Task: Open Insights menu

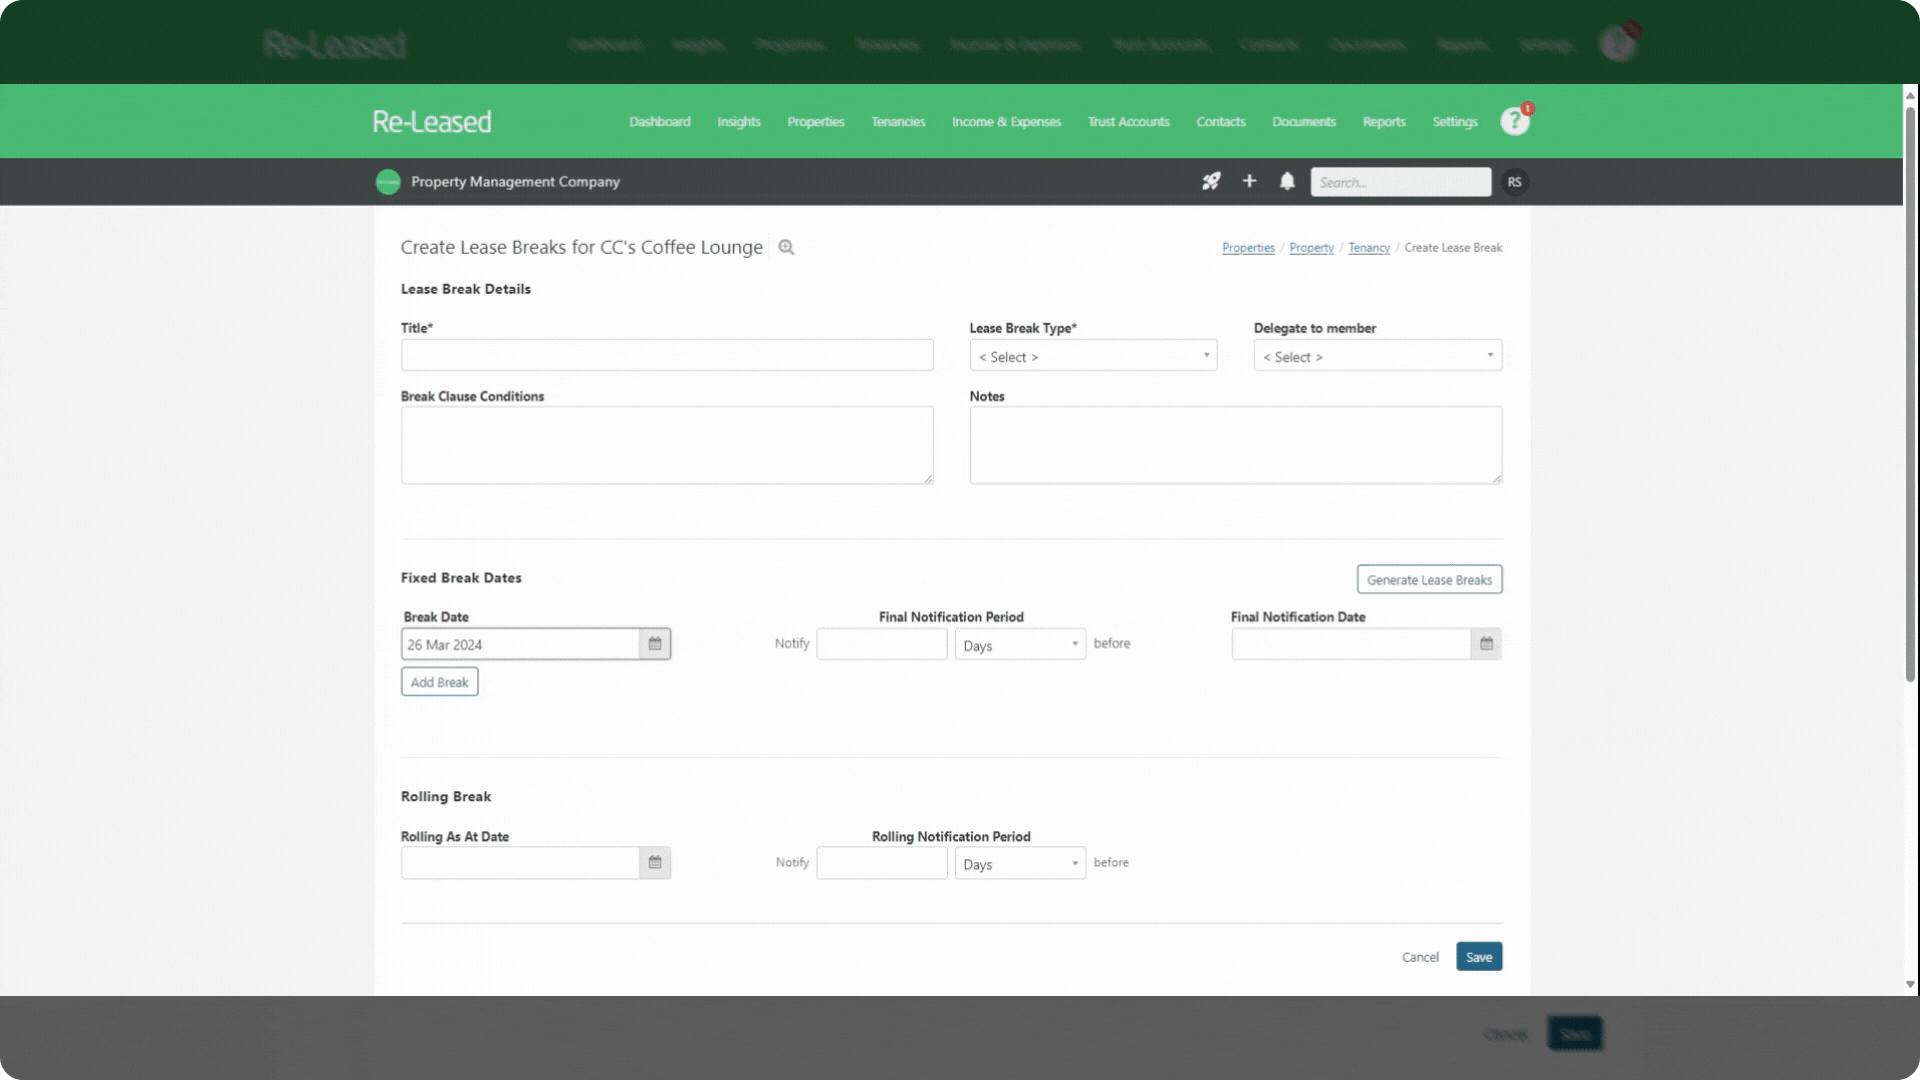Action: click(739, 122)
